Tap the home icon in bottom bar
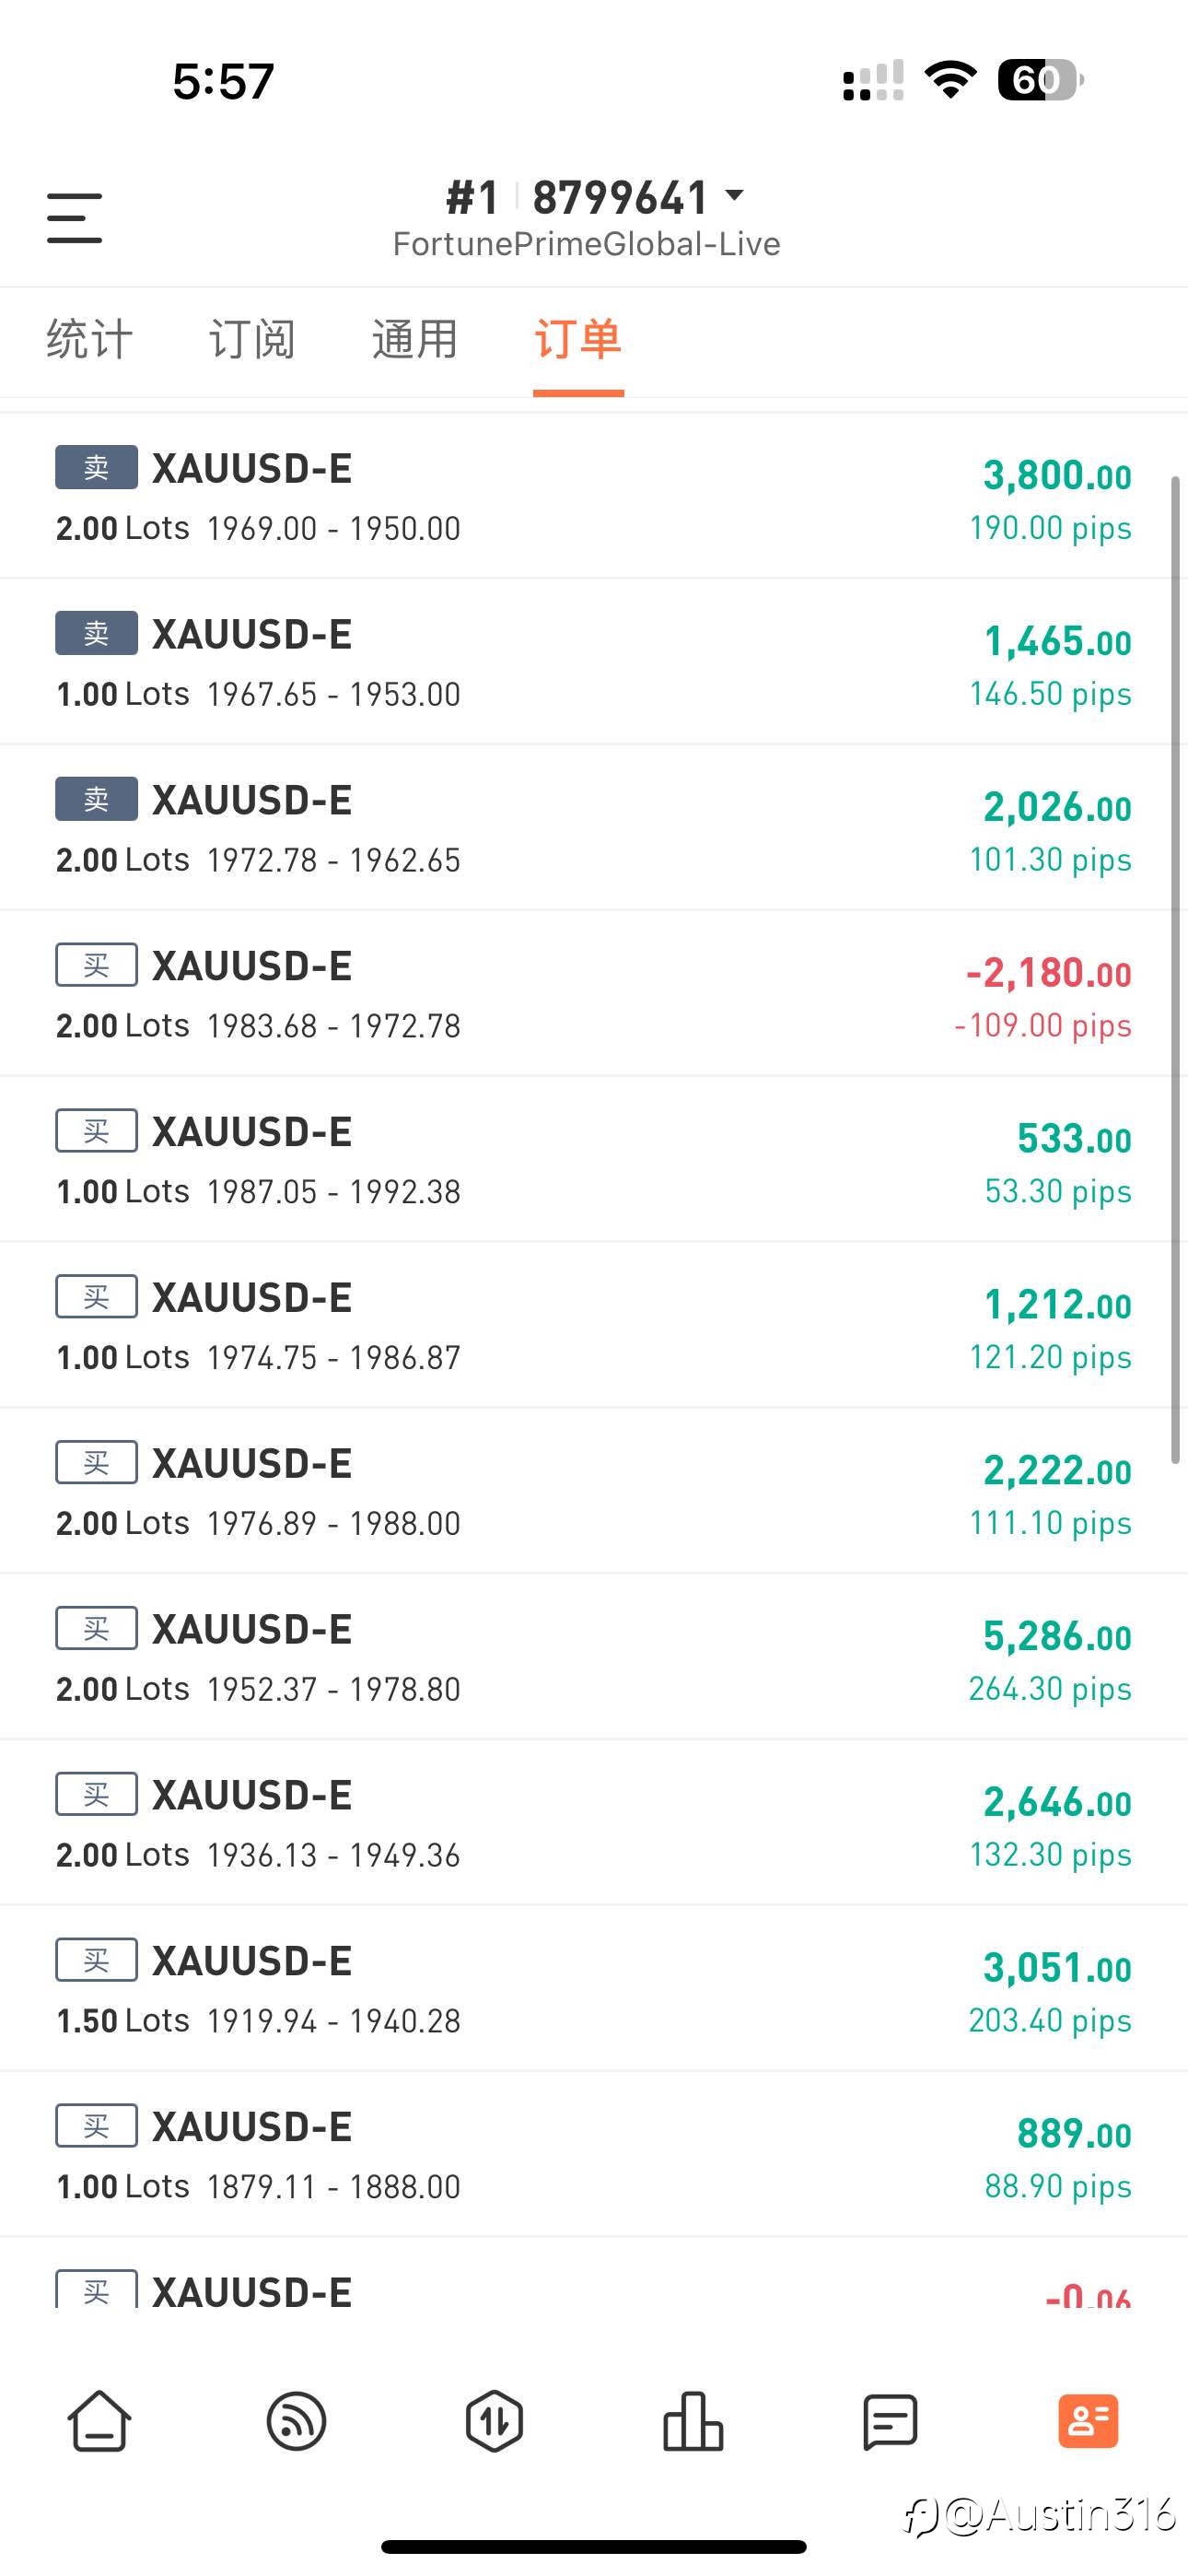 click(x=99, y=2421)
